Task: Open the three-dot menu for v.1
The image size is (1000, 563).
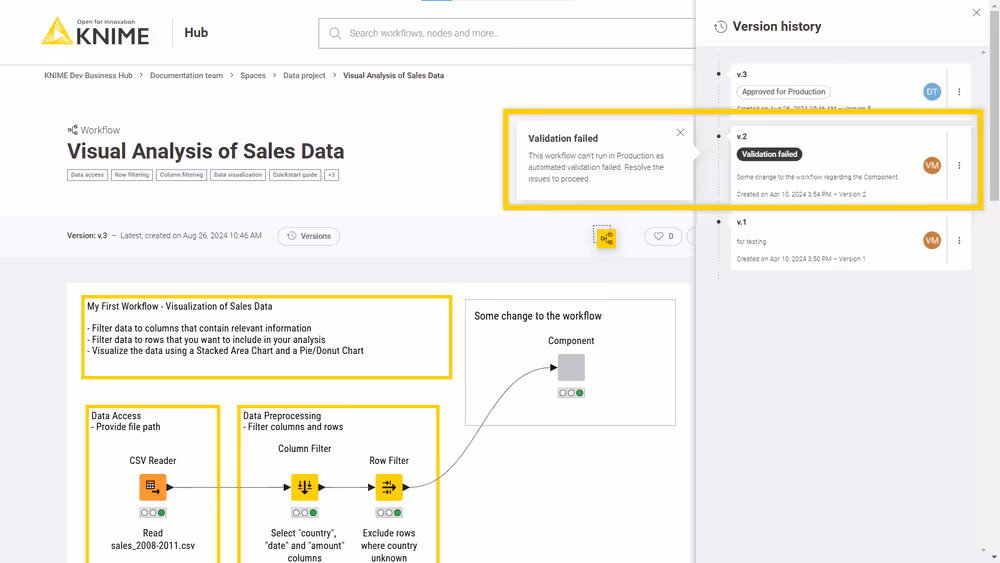Action: 959,240
